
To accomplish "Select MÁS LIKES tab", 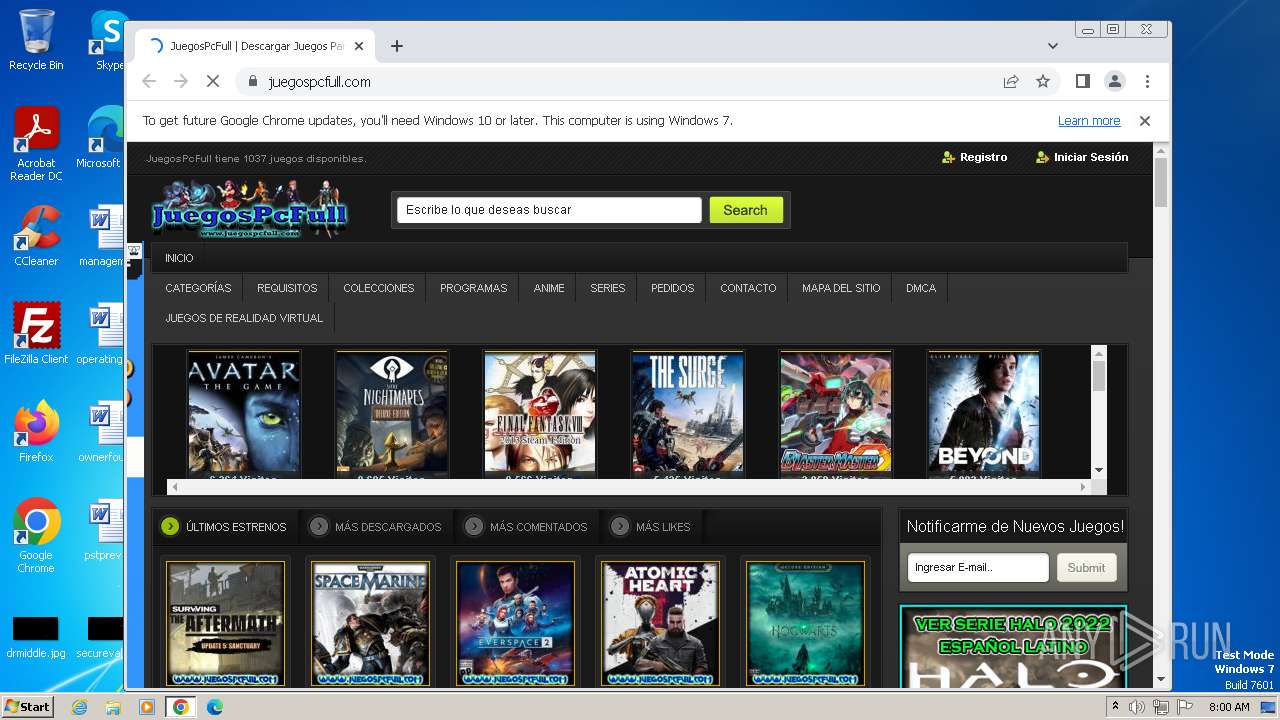I will point(651,526).
